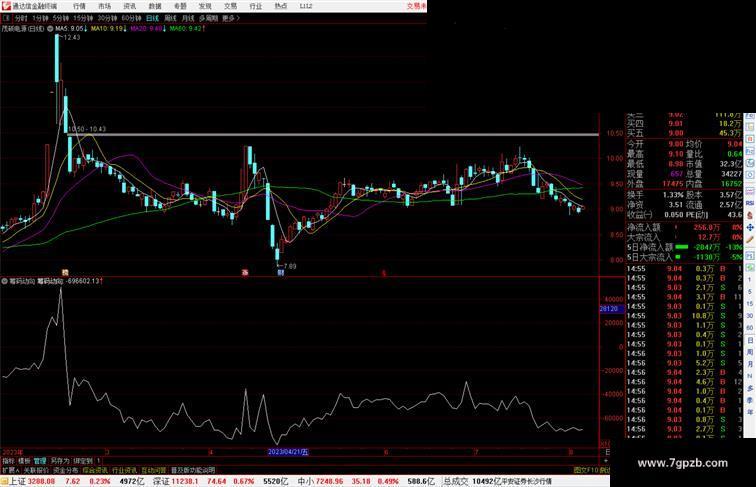
Task: Click the red event marker under the April spike
Action: pyautogui.click(x=245, y=272)
